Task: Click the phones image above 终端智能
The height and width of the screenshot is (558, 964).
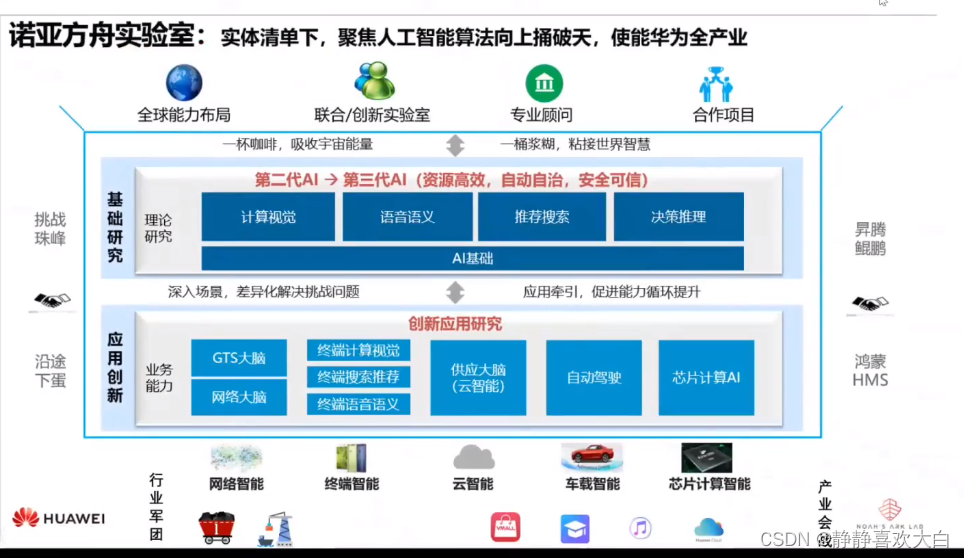Action: point(351,458)
